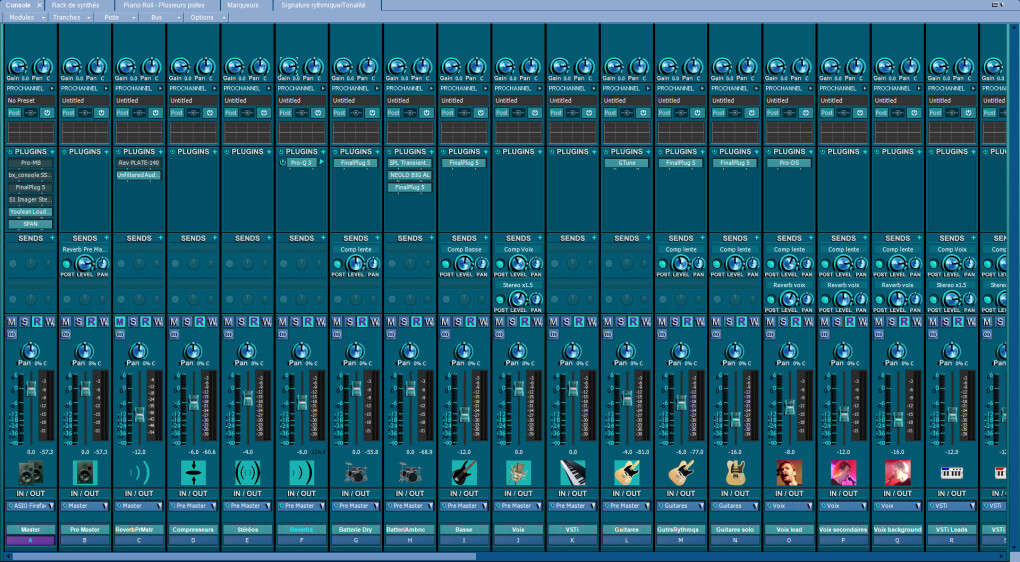Click the Voix lead singer photo

tap(789, 473)
